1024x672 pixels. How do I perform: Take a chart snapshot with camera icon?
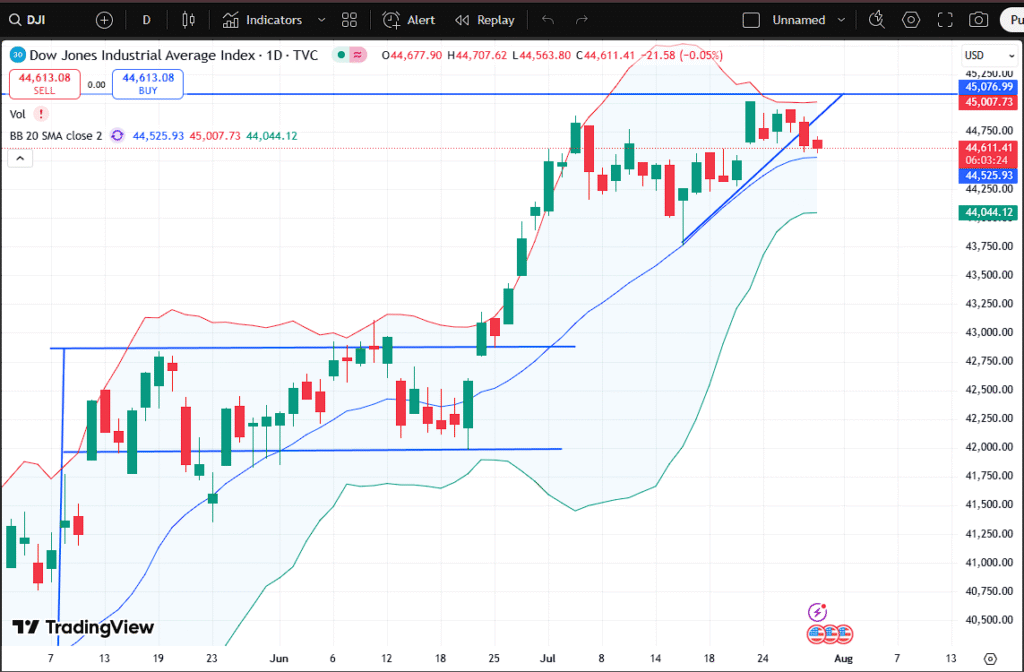coord(978,20)
